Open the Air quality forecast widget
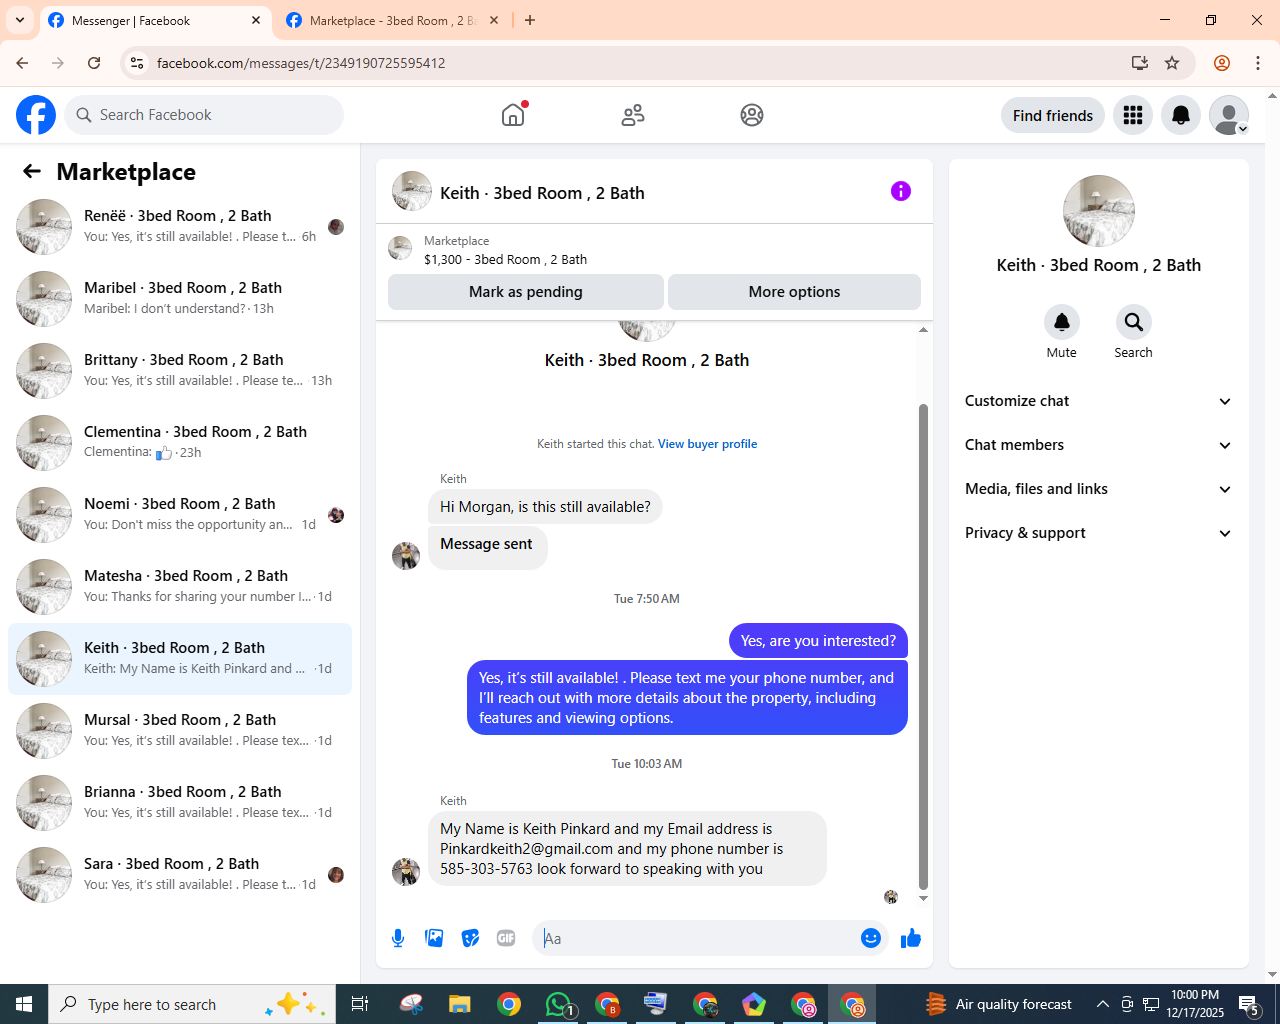 click(999, 1004)
